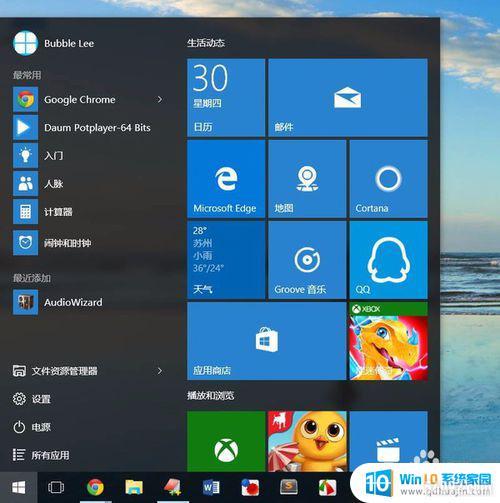Click the 生活动态 group heading

(x=206, y=43)
